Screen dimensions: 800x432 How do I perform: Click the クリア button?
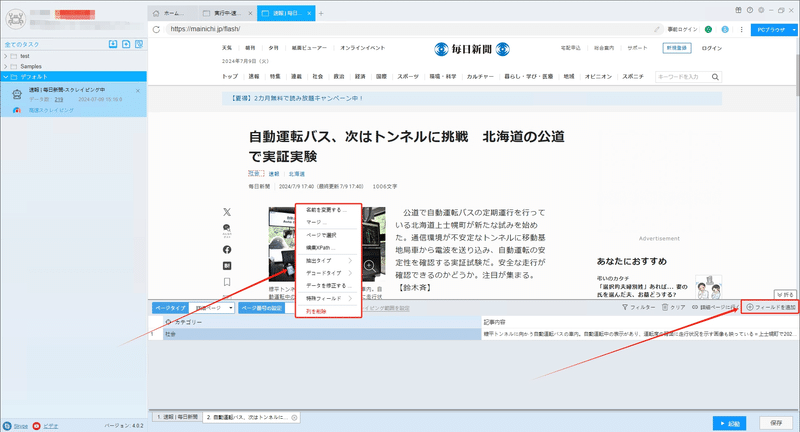(x=673, y=307)
